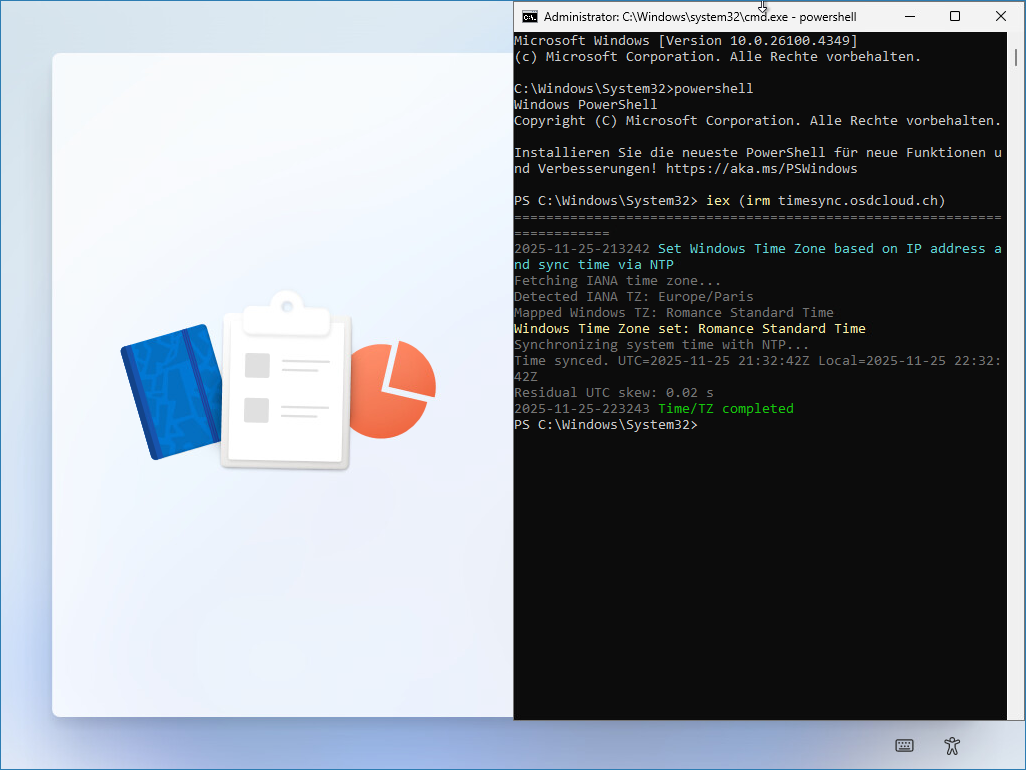Open the Accessibility figure icon

coord(952,745)
